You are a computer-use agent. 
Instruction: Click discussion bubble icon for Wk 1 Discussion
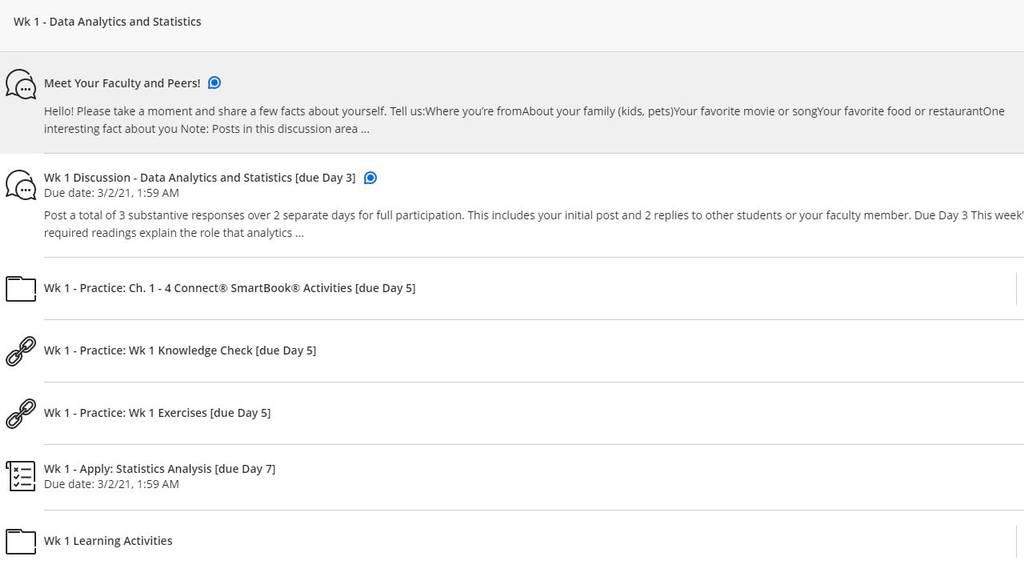(x=21, y=185)
